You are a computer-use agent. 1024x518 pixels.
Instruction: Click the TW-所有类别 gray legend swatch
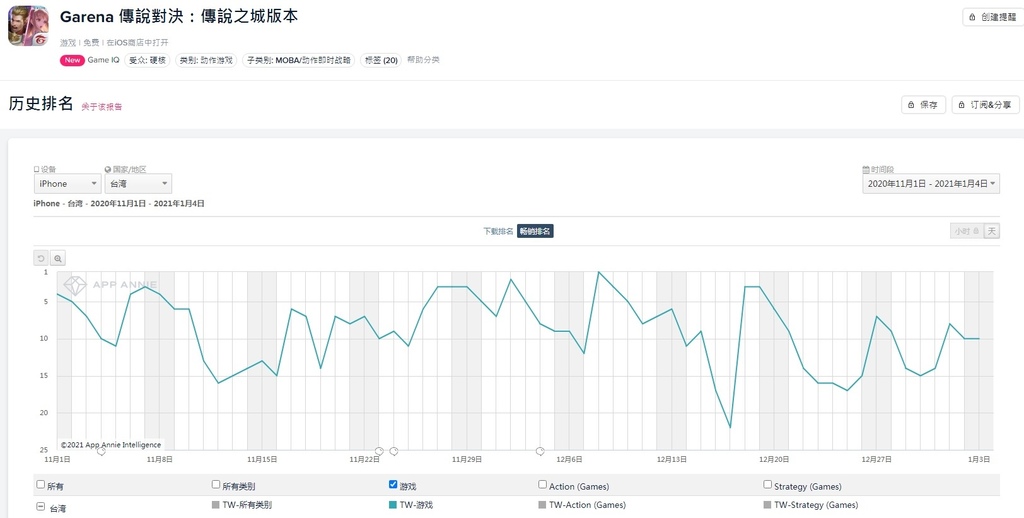216,505
